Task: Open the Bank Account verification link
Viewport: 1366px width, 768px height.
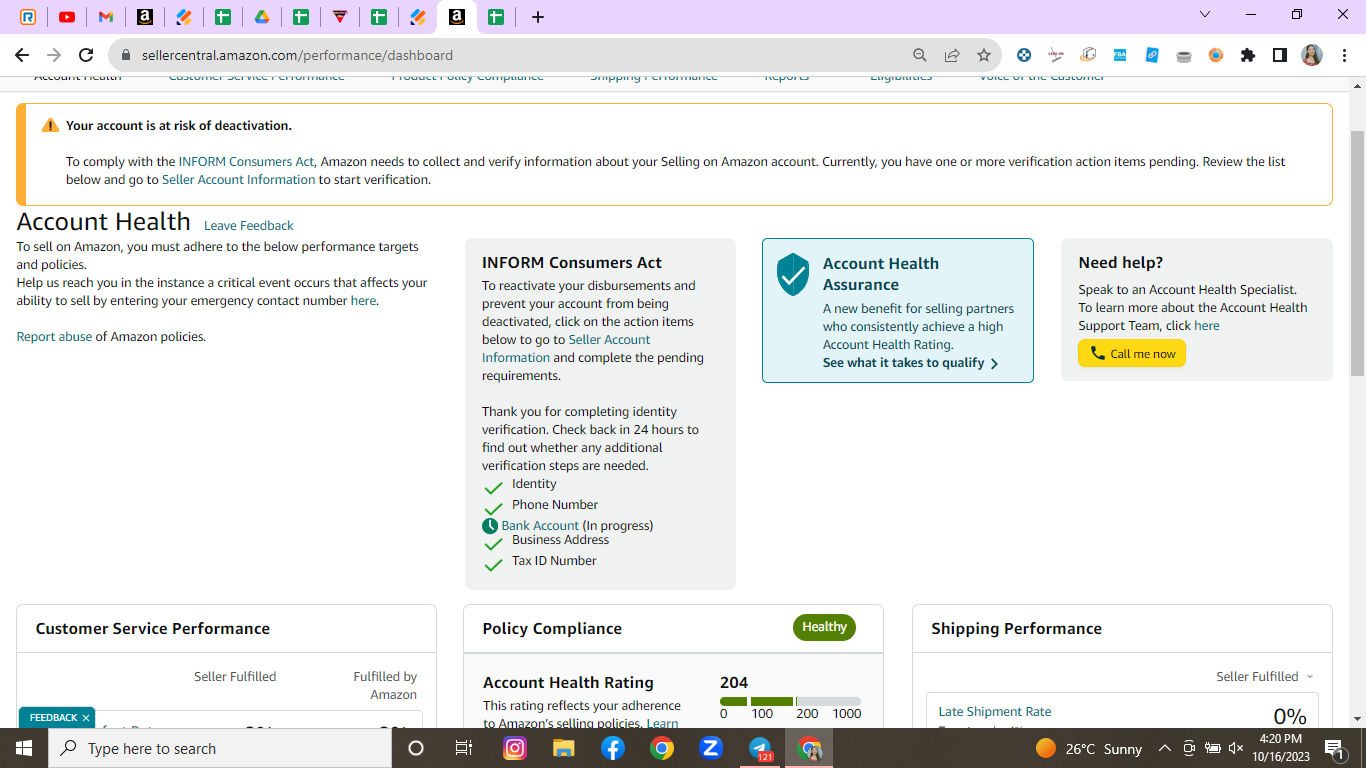Action: 540,525
